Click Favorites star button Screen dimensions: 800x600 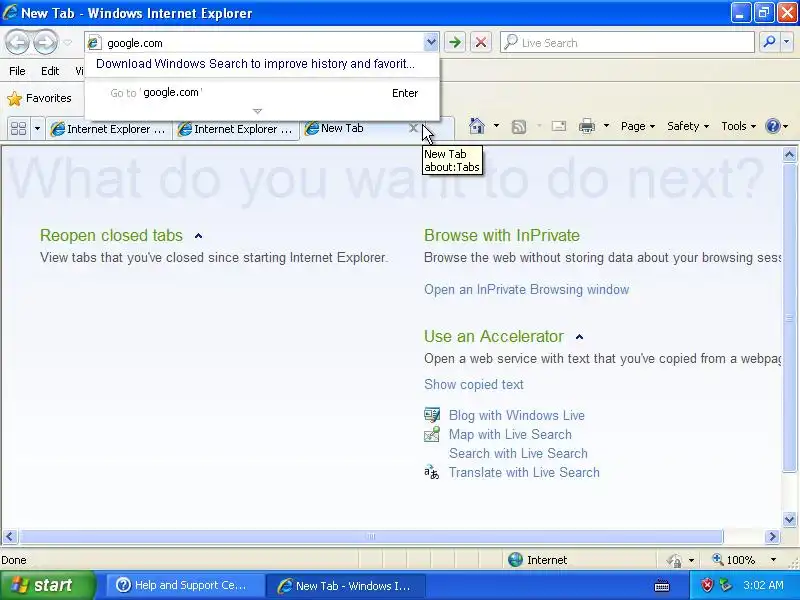[39, 98]
